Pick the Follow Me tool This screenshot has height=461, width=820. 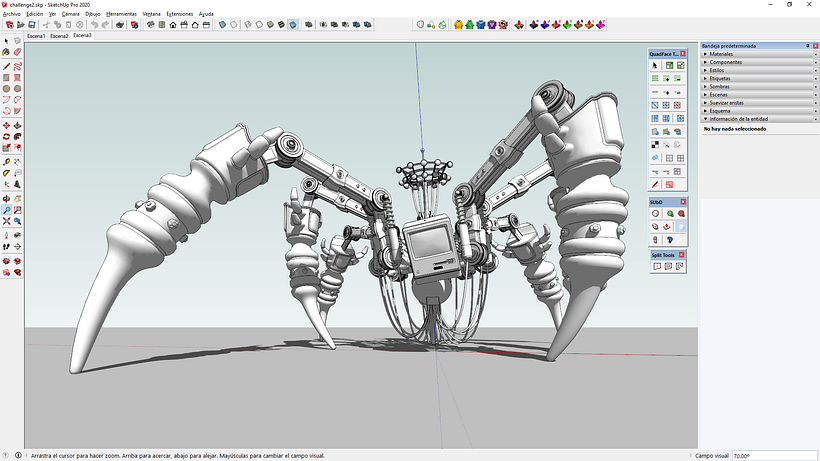tap(17, 136)
